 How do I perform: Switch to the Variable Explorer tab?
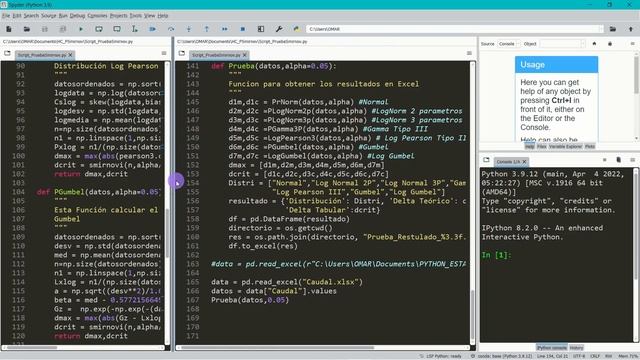coord(565,146)
